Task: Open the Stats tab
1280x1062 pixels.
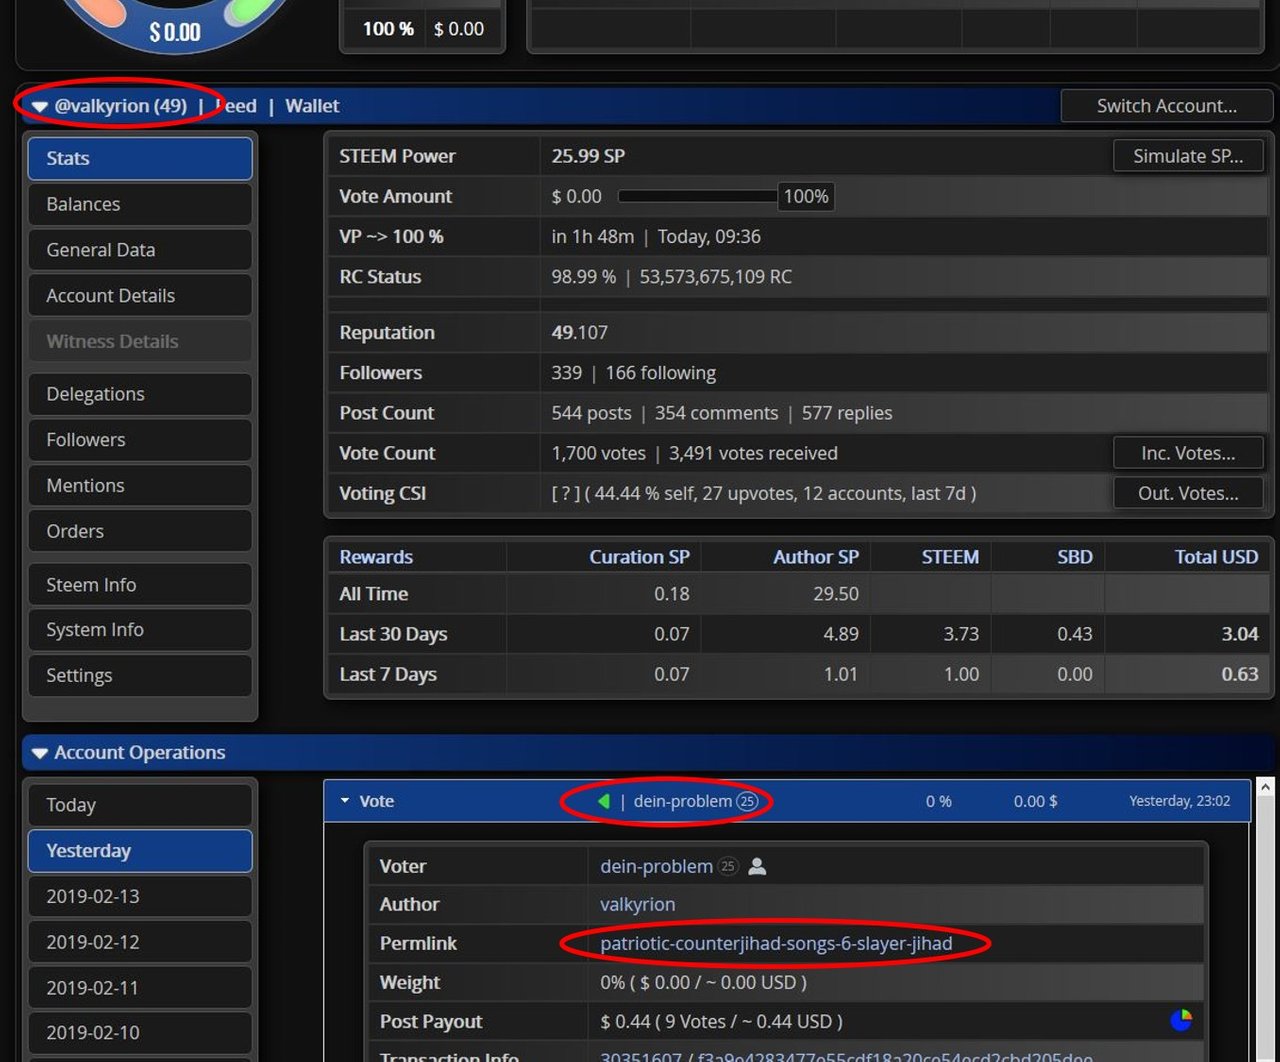Action: 140,158
